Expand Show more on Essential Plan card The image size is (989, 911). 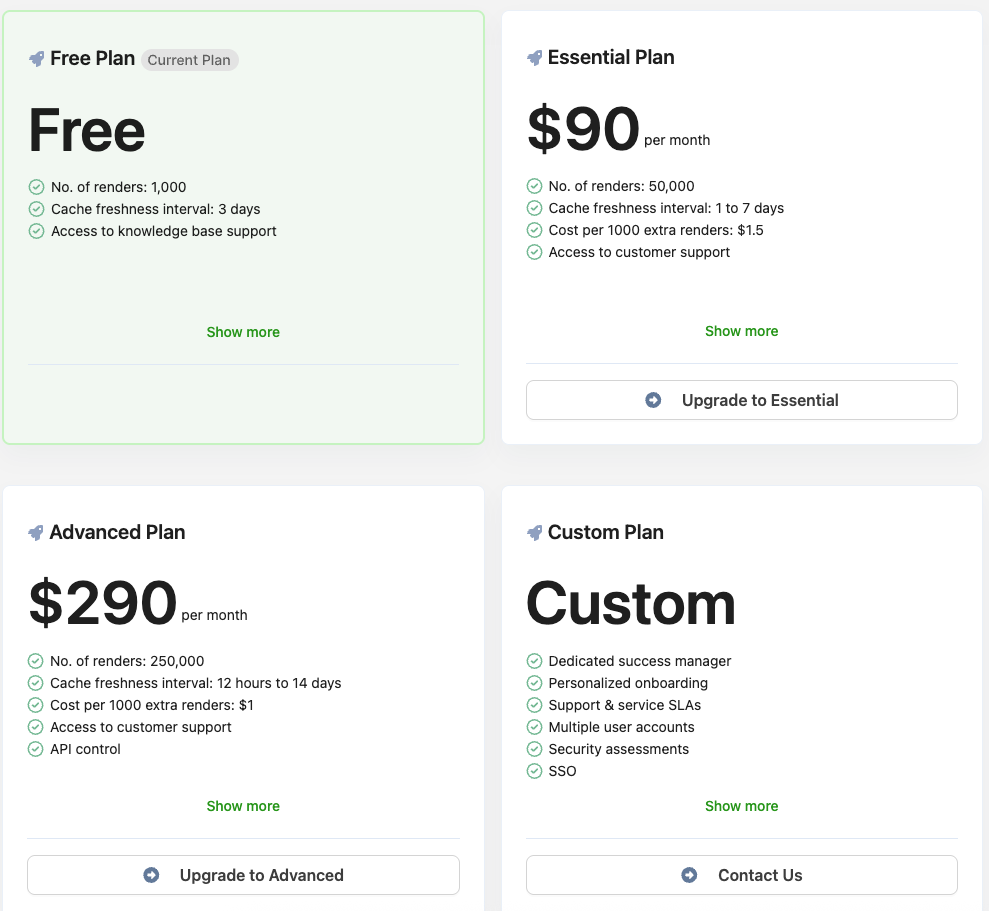pyautogui.click(x=741, y=331)
